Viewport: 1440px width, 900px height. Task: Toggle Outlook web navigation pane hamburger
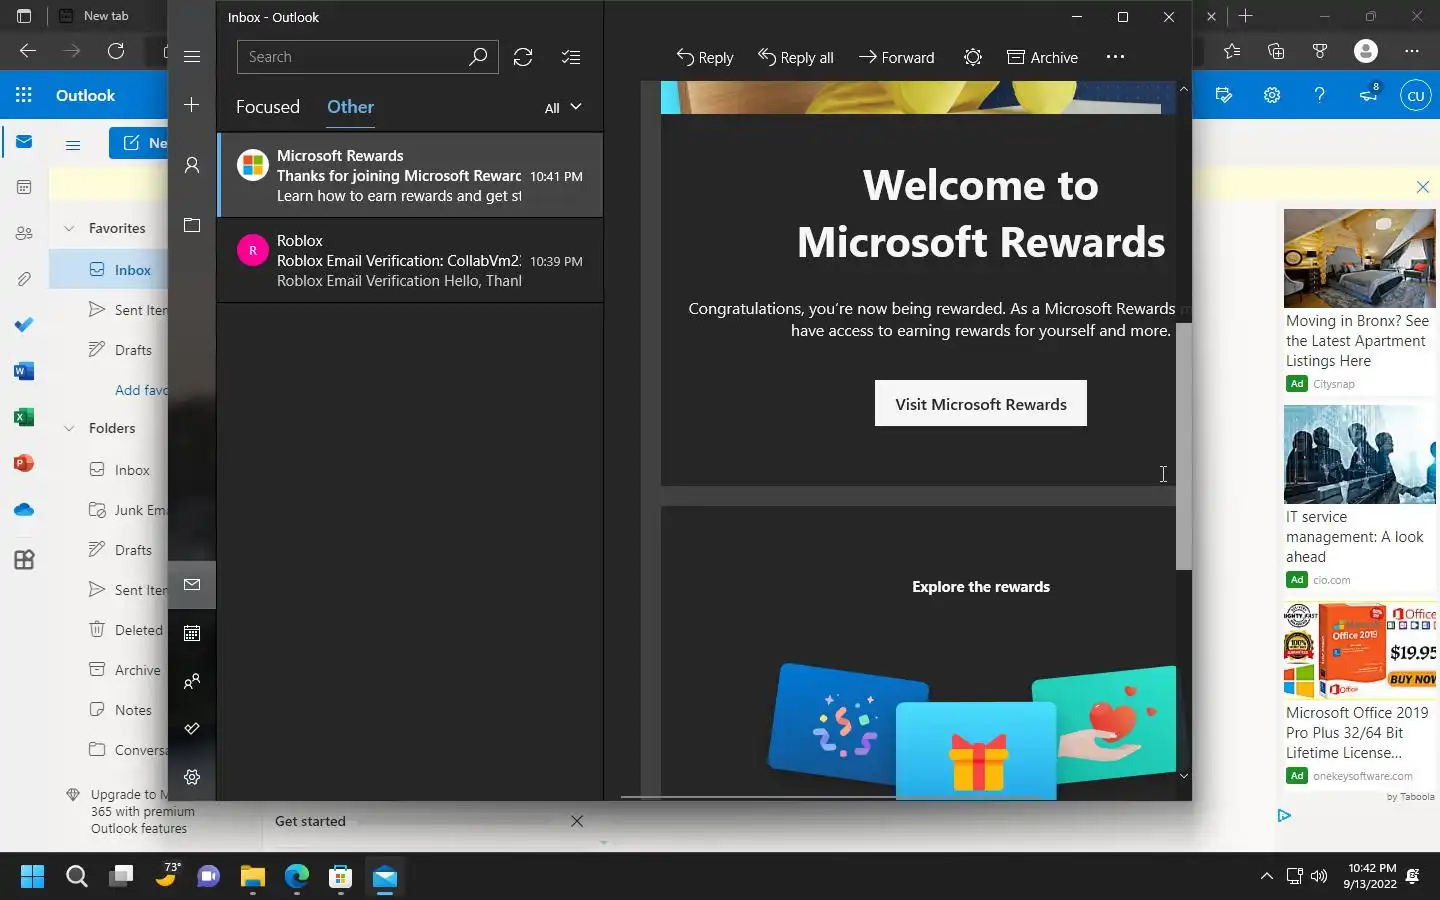(73, 145)
